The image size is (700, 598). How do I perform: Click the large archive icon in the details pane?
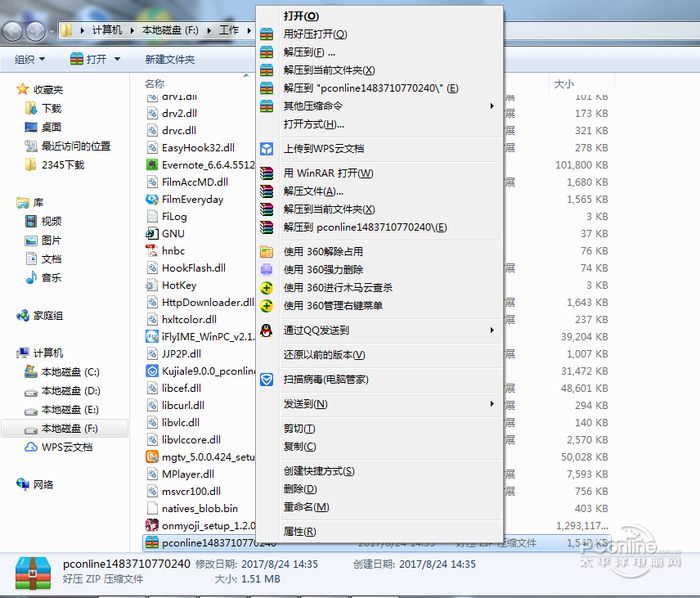click(x=33, y=573)
